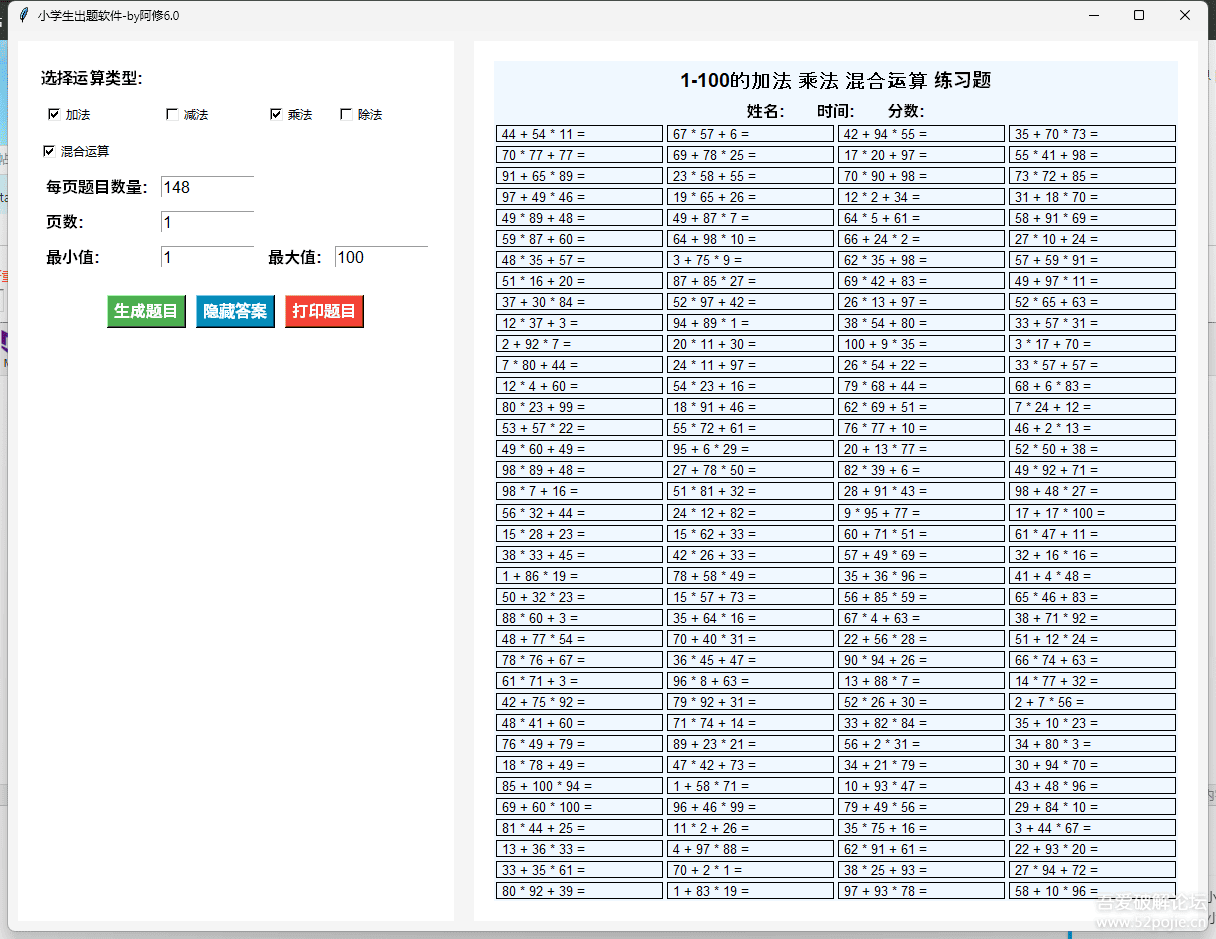Minimize the 小学生出题软件 window
The width and height of the screenshot is (1216, 939).
click(x=1096, y=15)
